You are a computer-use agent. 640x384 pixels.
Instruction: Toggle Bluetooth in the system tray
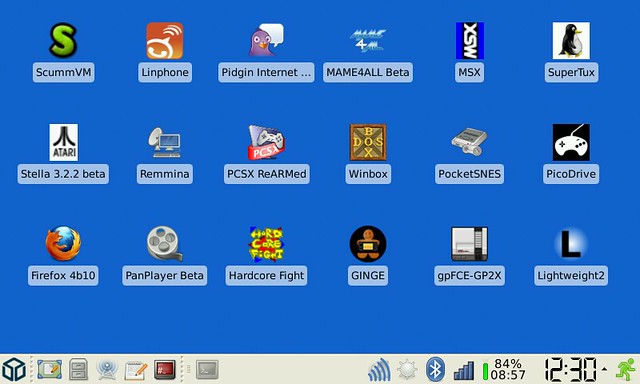(435, 369)
